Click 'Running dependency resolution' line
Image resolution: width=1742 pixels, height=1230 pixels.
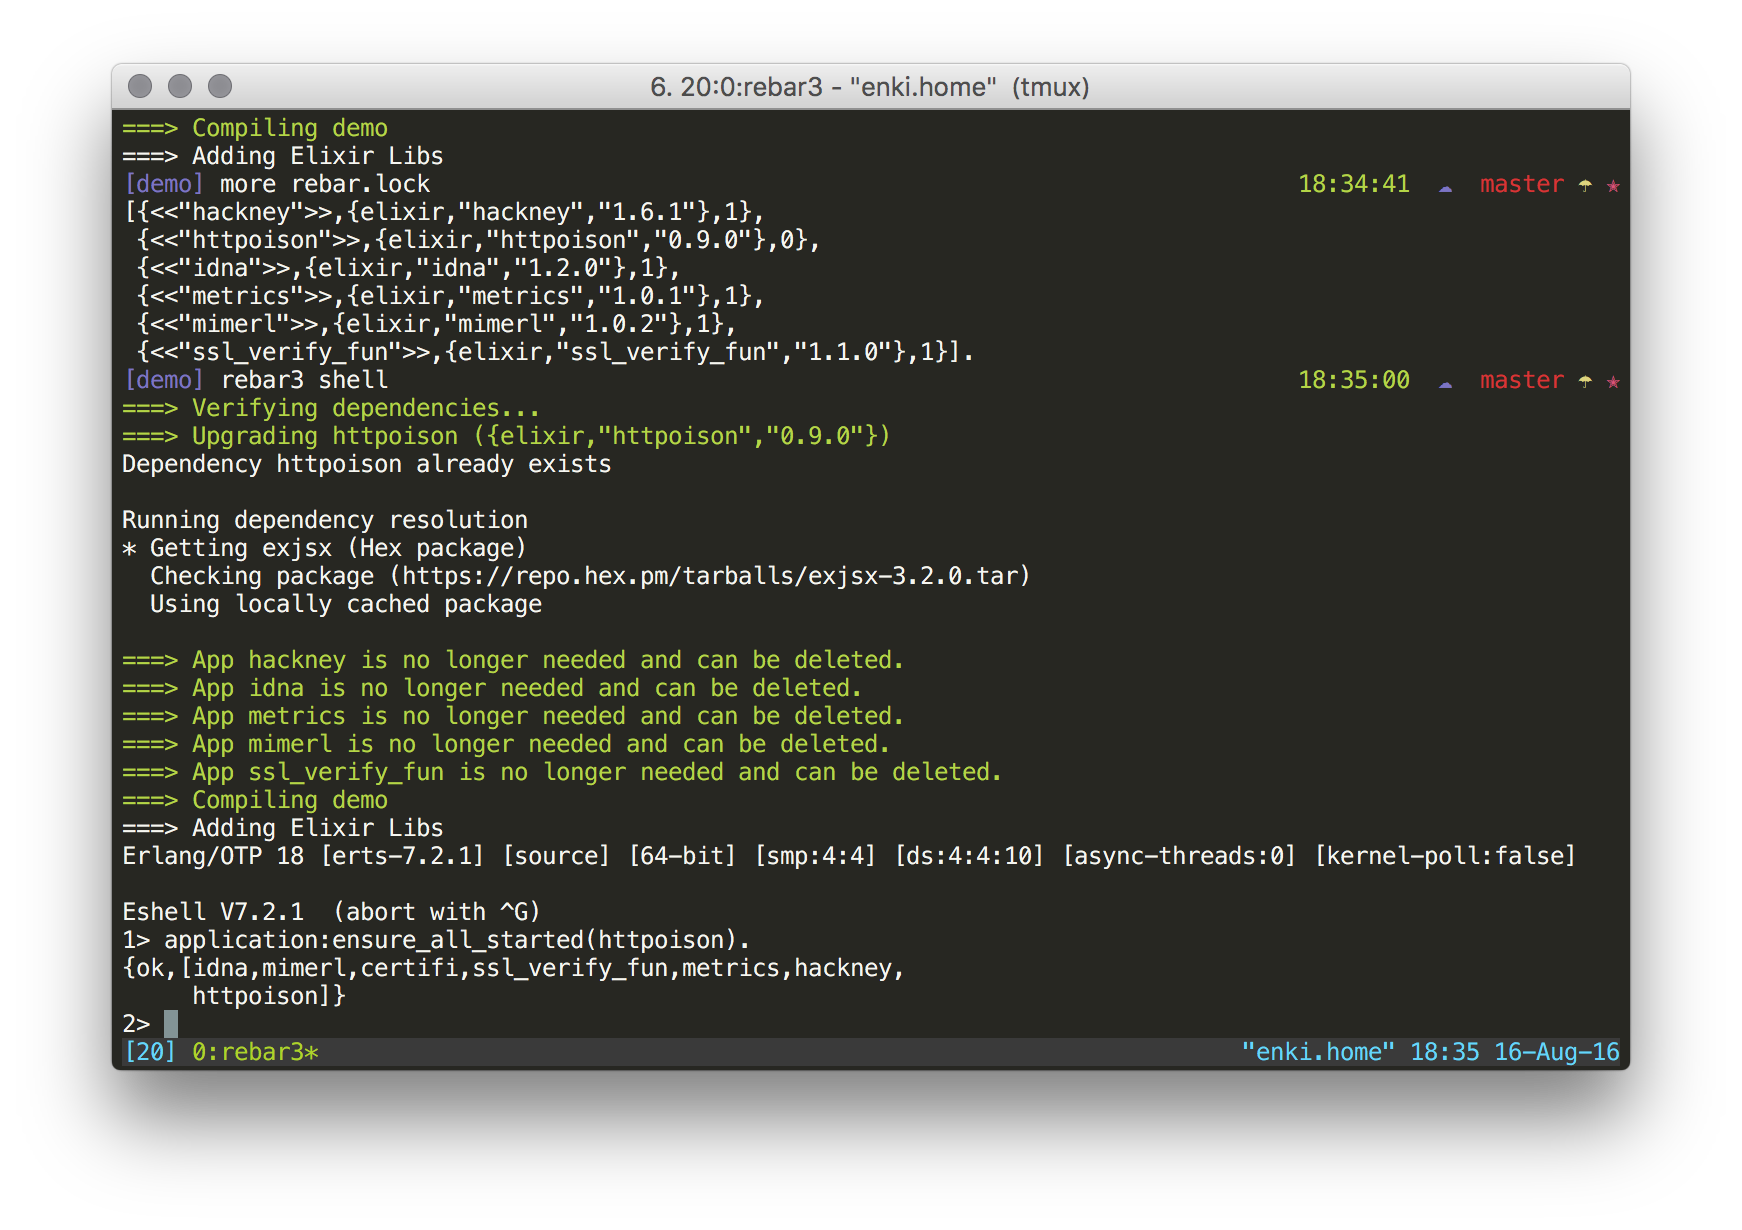pos(325,520)
